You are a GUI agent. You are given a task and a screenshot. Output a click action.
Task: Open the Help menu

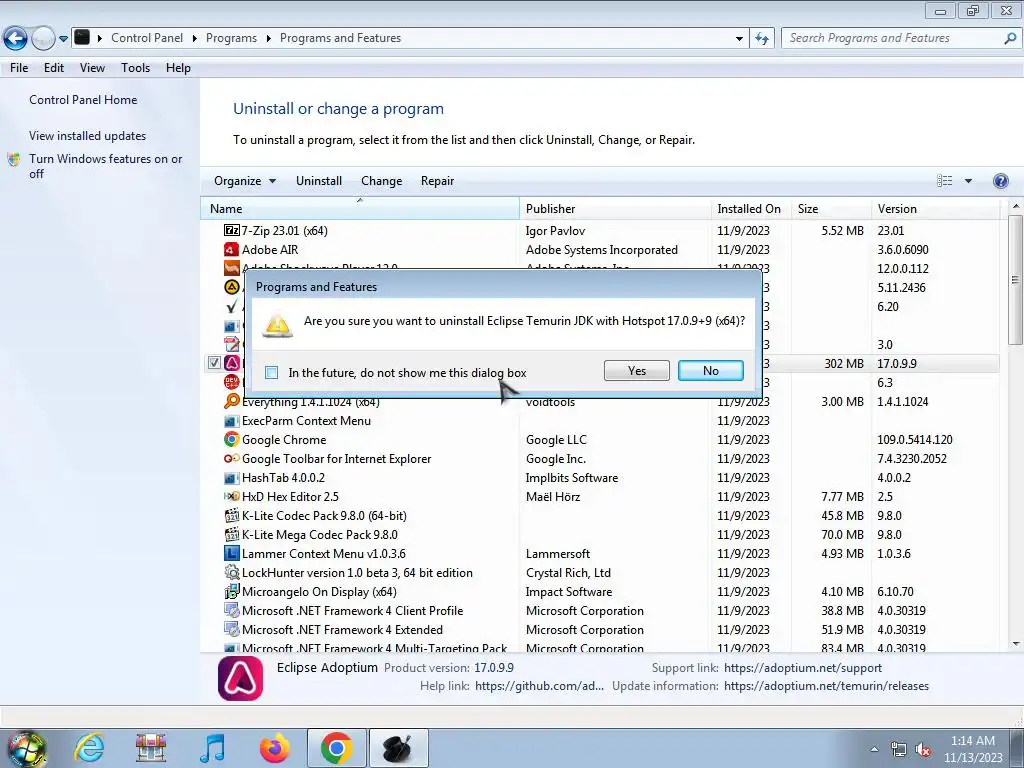pyautogui.click(x=178, y=68)
